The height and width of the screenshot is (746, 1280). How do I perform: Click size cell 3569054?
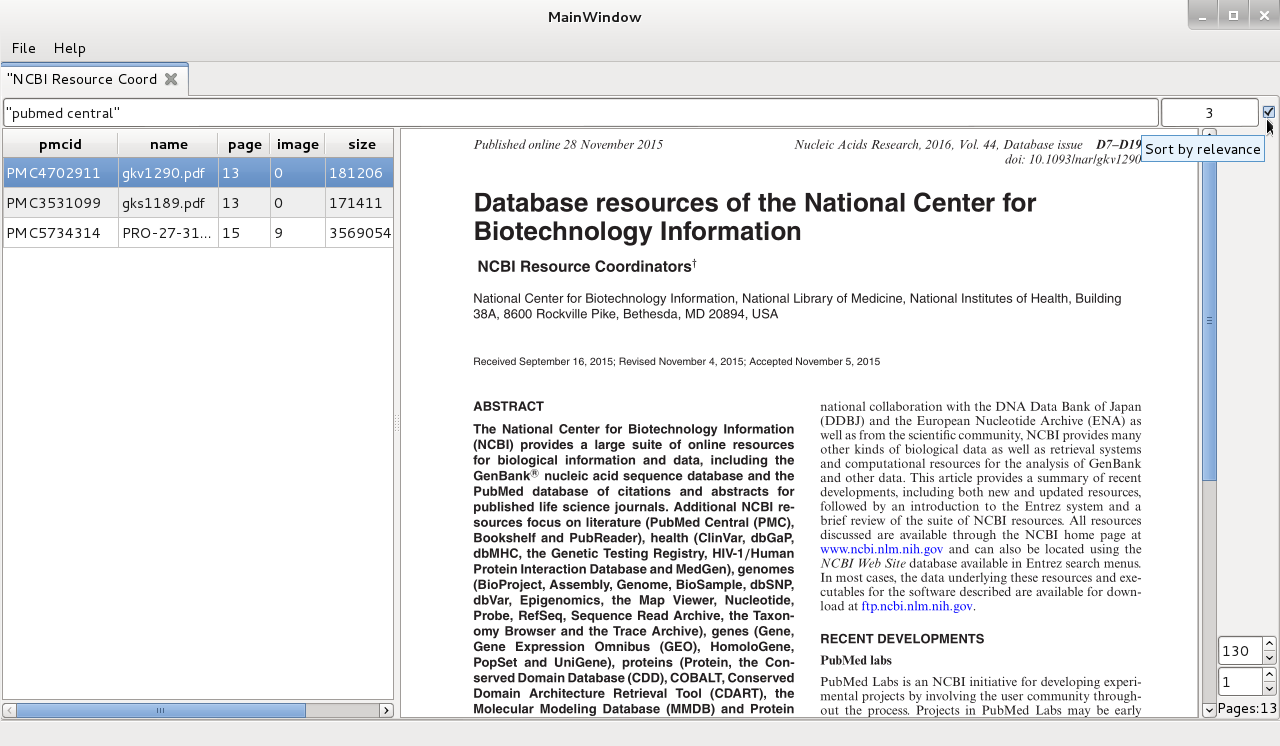(x=359, y=233)
